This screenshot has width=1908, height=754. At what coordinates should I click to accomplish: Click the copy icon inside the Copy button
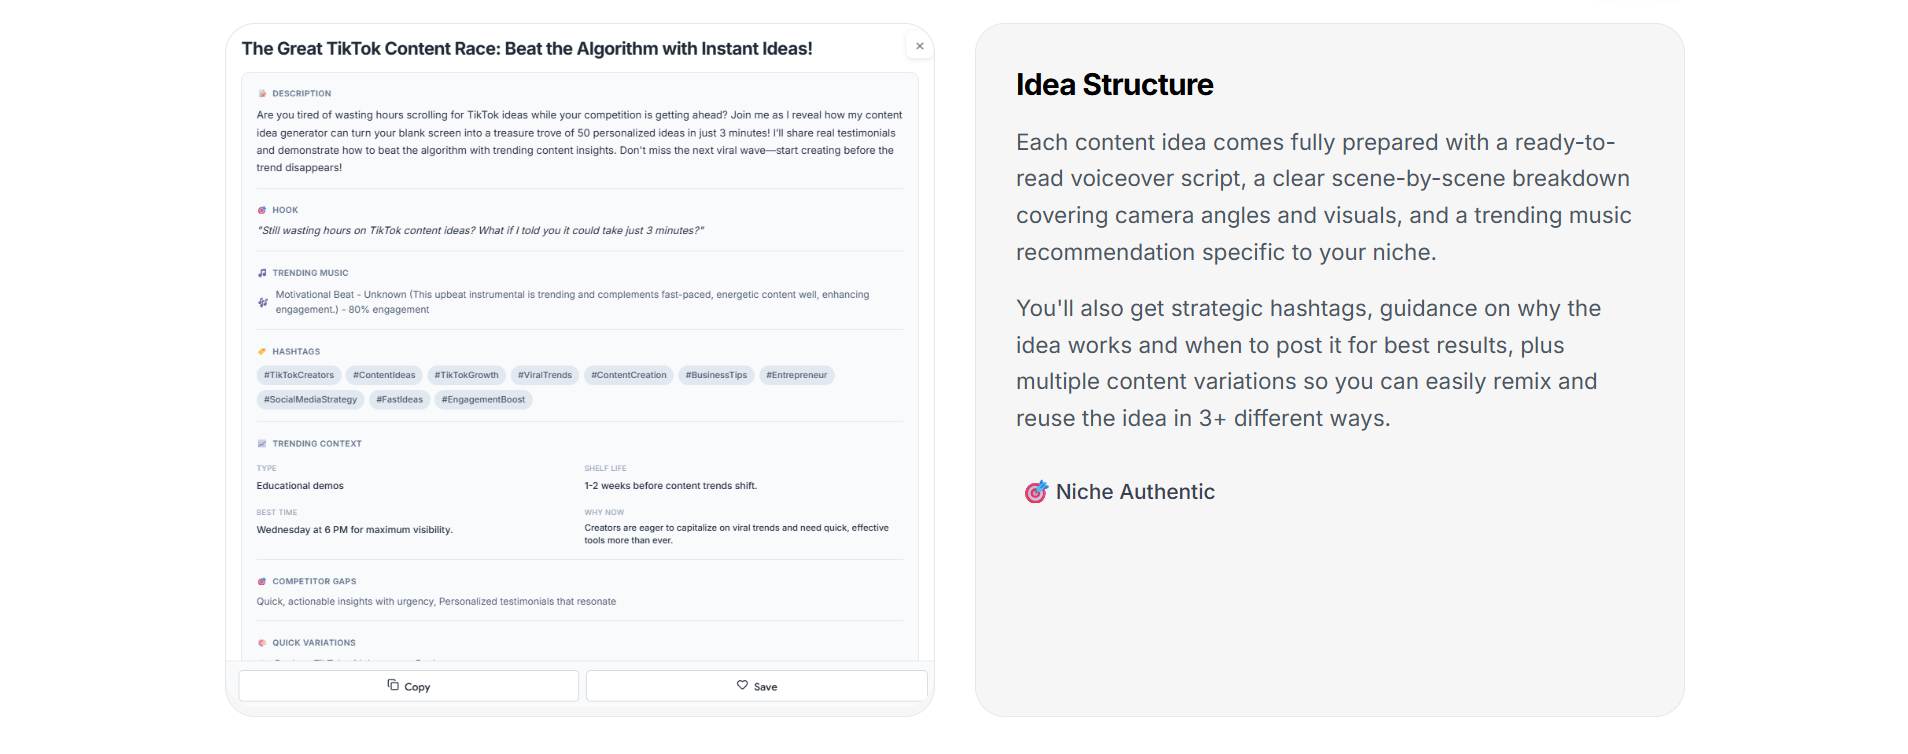[x=392, y=686]
